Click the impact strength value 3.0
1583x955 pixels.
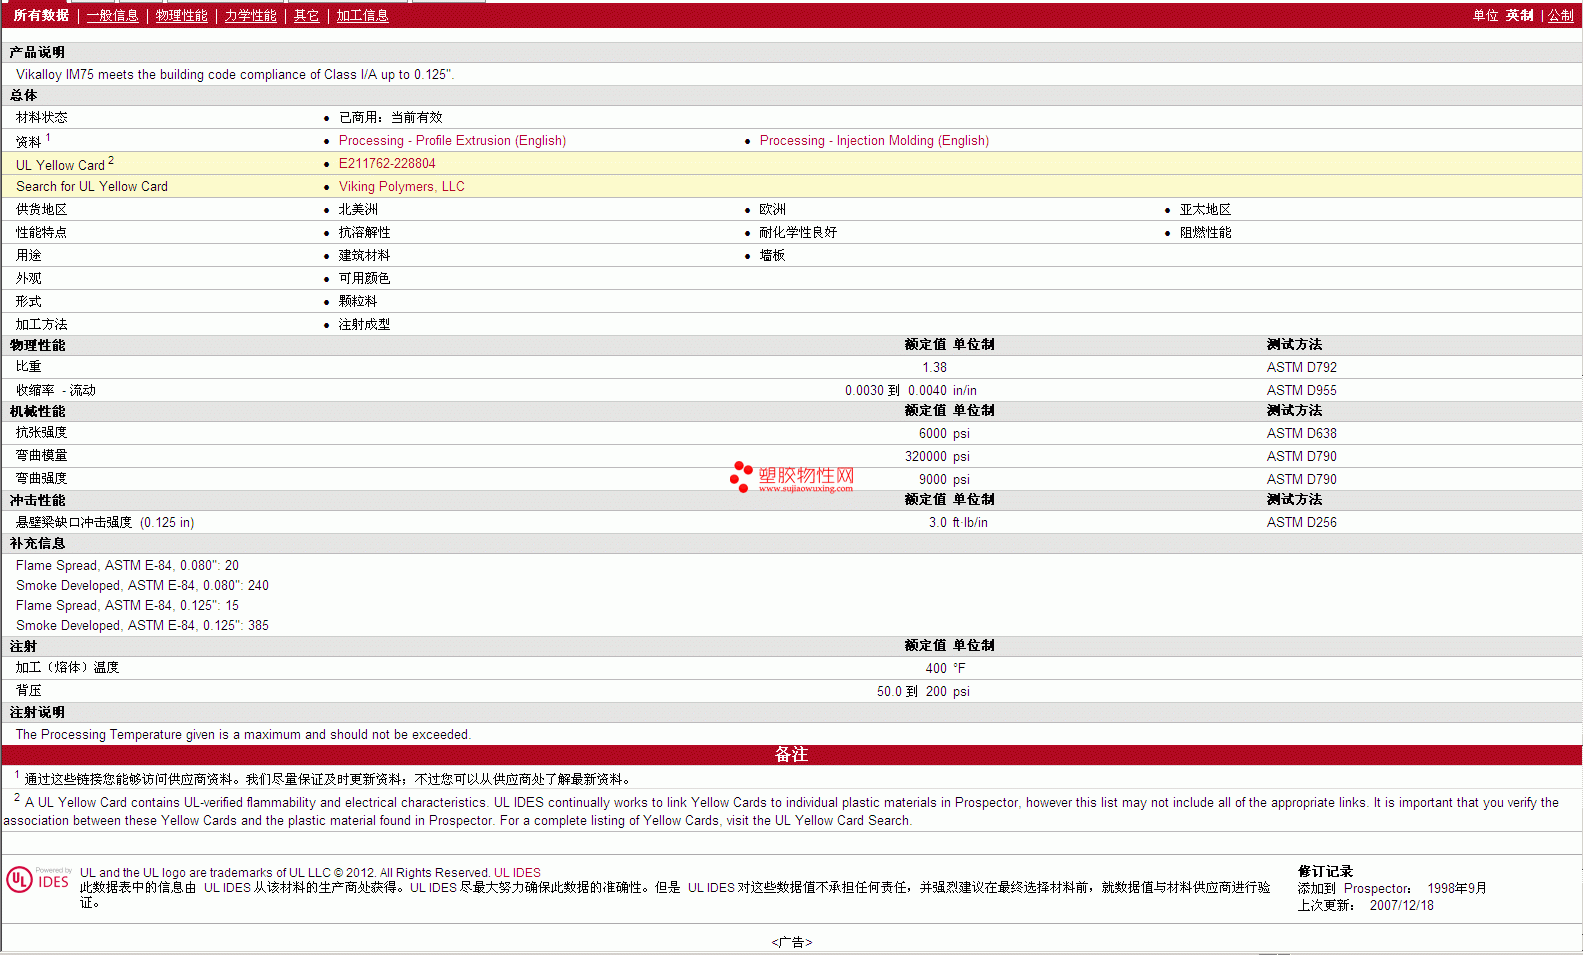click(938, 523)
